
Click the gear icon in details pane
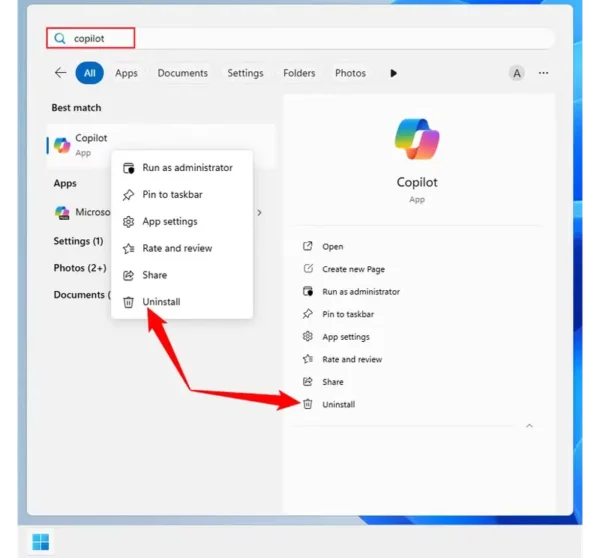tap(308, 336)
